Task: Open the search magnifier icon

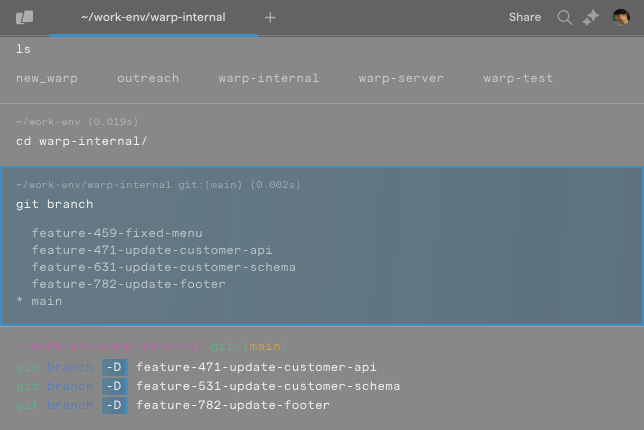Action: (x=565, y=18)
